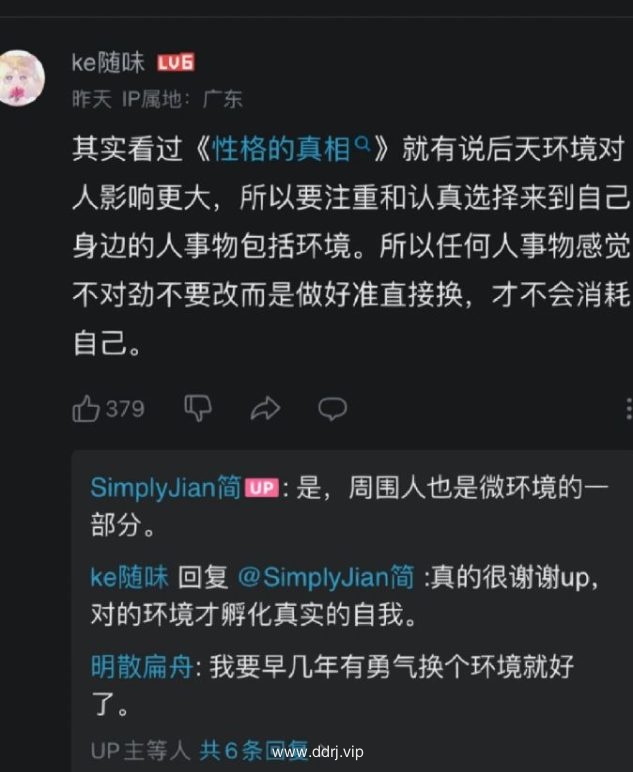
Task: Open the 性格的真相 search link
Action: pyautogui.click(x=281, y=149)
